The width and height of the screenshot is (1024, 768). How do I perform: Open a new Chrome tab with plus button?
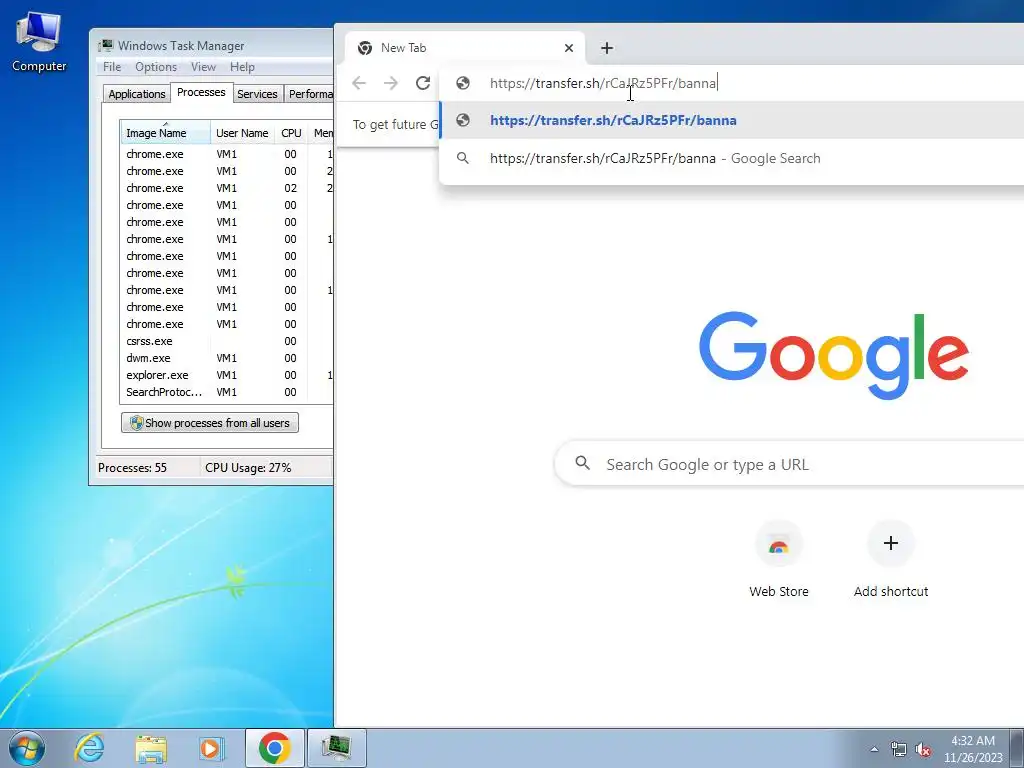(x=607, y=48)
